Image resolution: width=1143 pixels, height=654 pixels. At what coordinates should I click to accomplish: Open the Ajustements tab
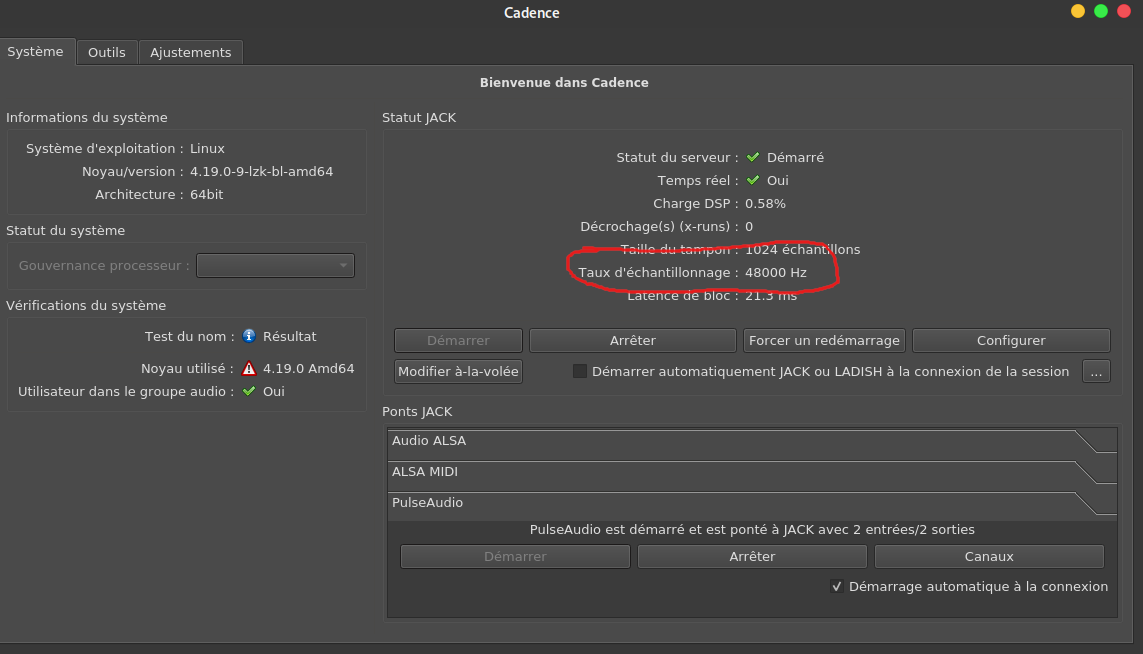(x=190, y=52)
